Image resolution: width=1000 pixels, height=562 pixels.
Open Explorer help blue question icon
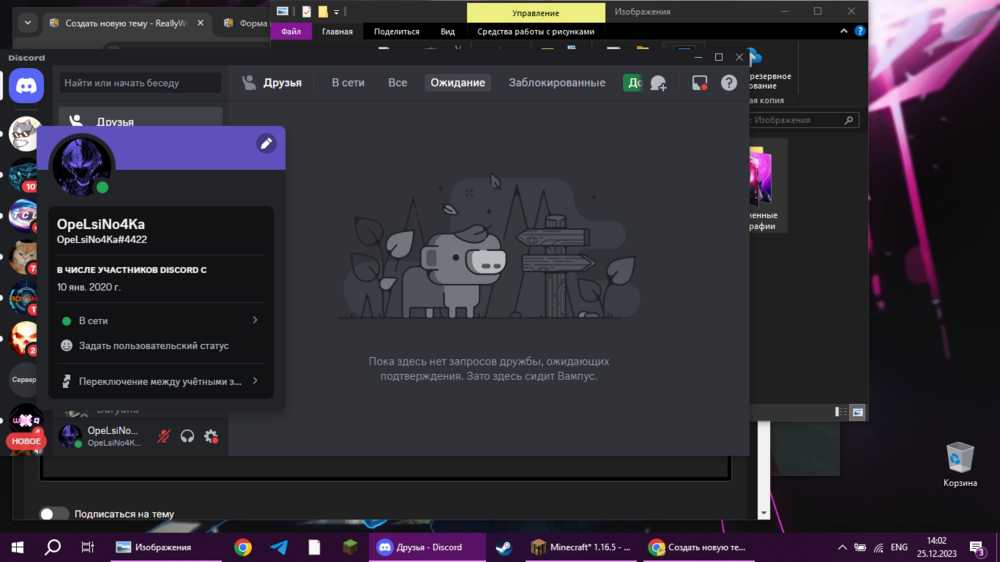click(x=860, y=31)
